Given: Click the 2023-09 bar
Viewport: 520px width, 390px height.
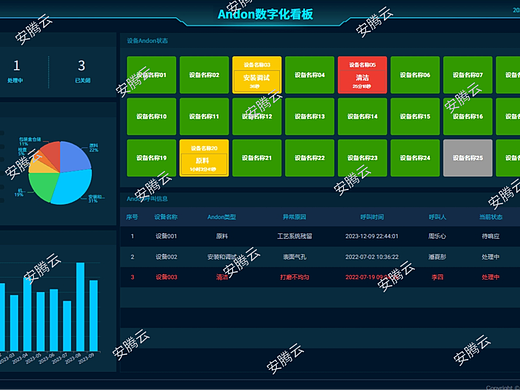Looking at the screenshot, I should coord(94,315).
